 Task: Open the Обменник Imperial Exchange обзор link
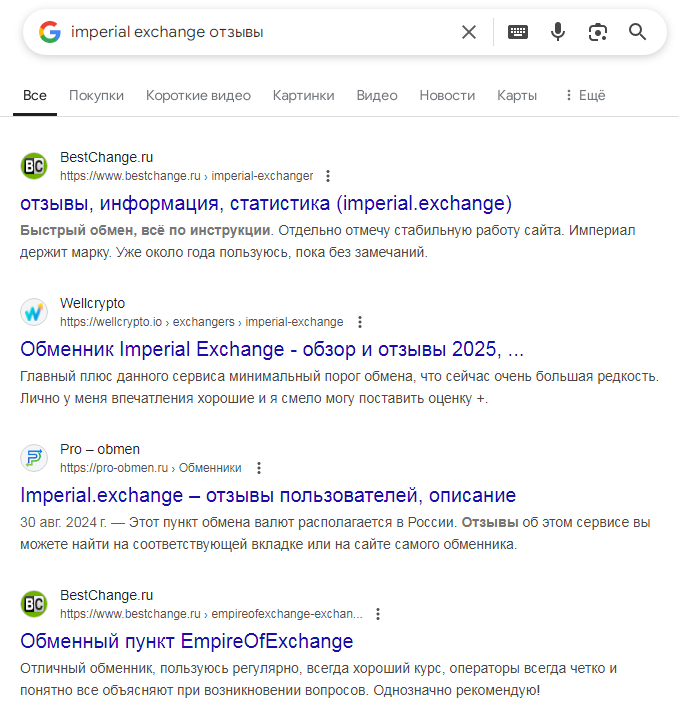pos(272,350)
